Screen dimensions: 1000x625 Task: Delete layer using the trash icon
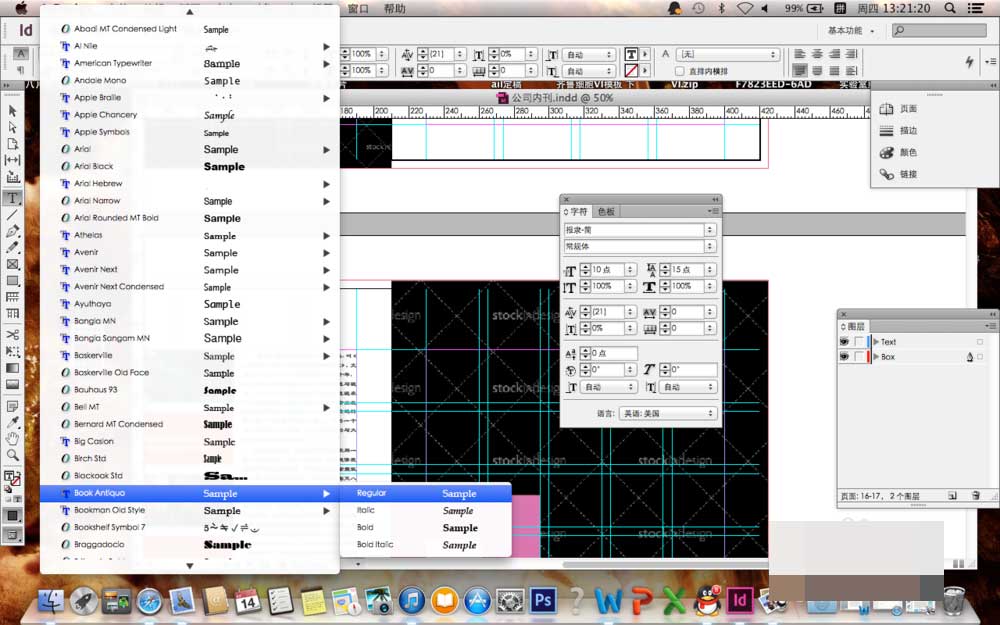[x=976, y=495]
